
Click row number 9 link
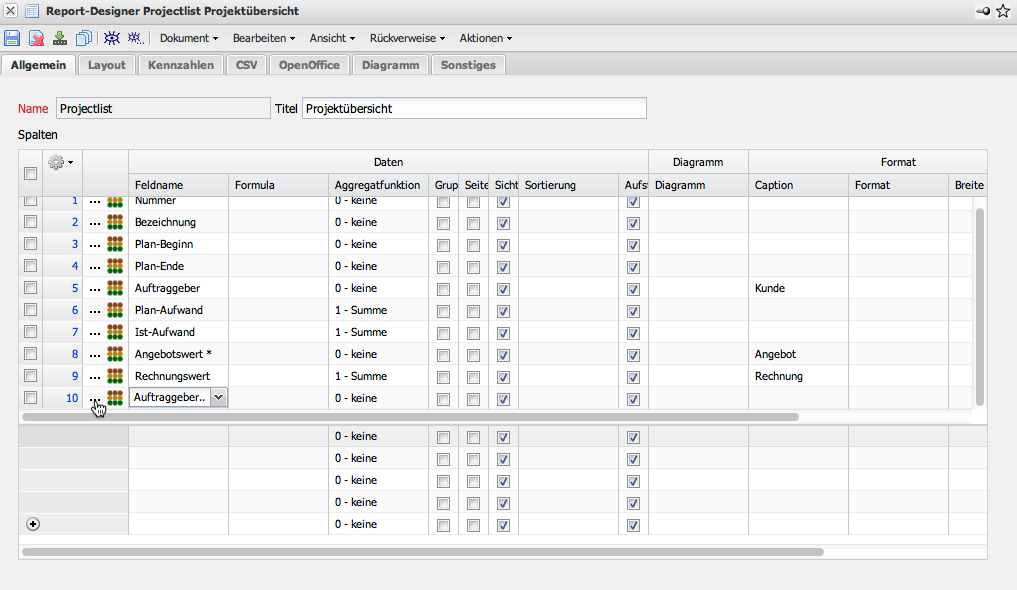74,376
